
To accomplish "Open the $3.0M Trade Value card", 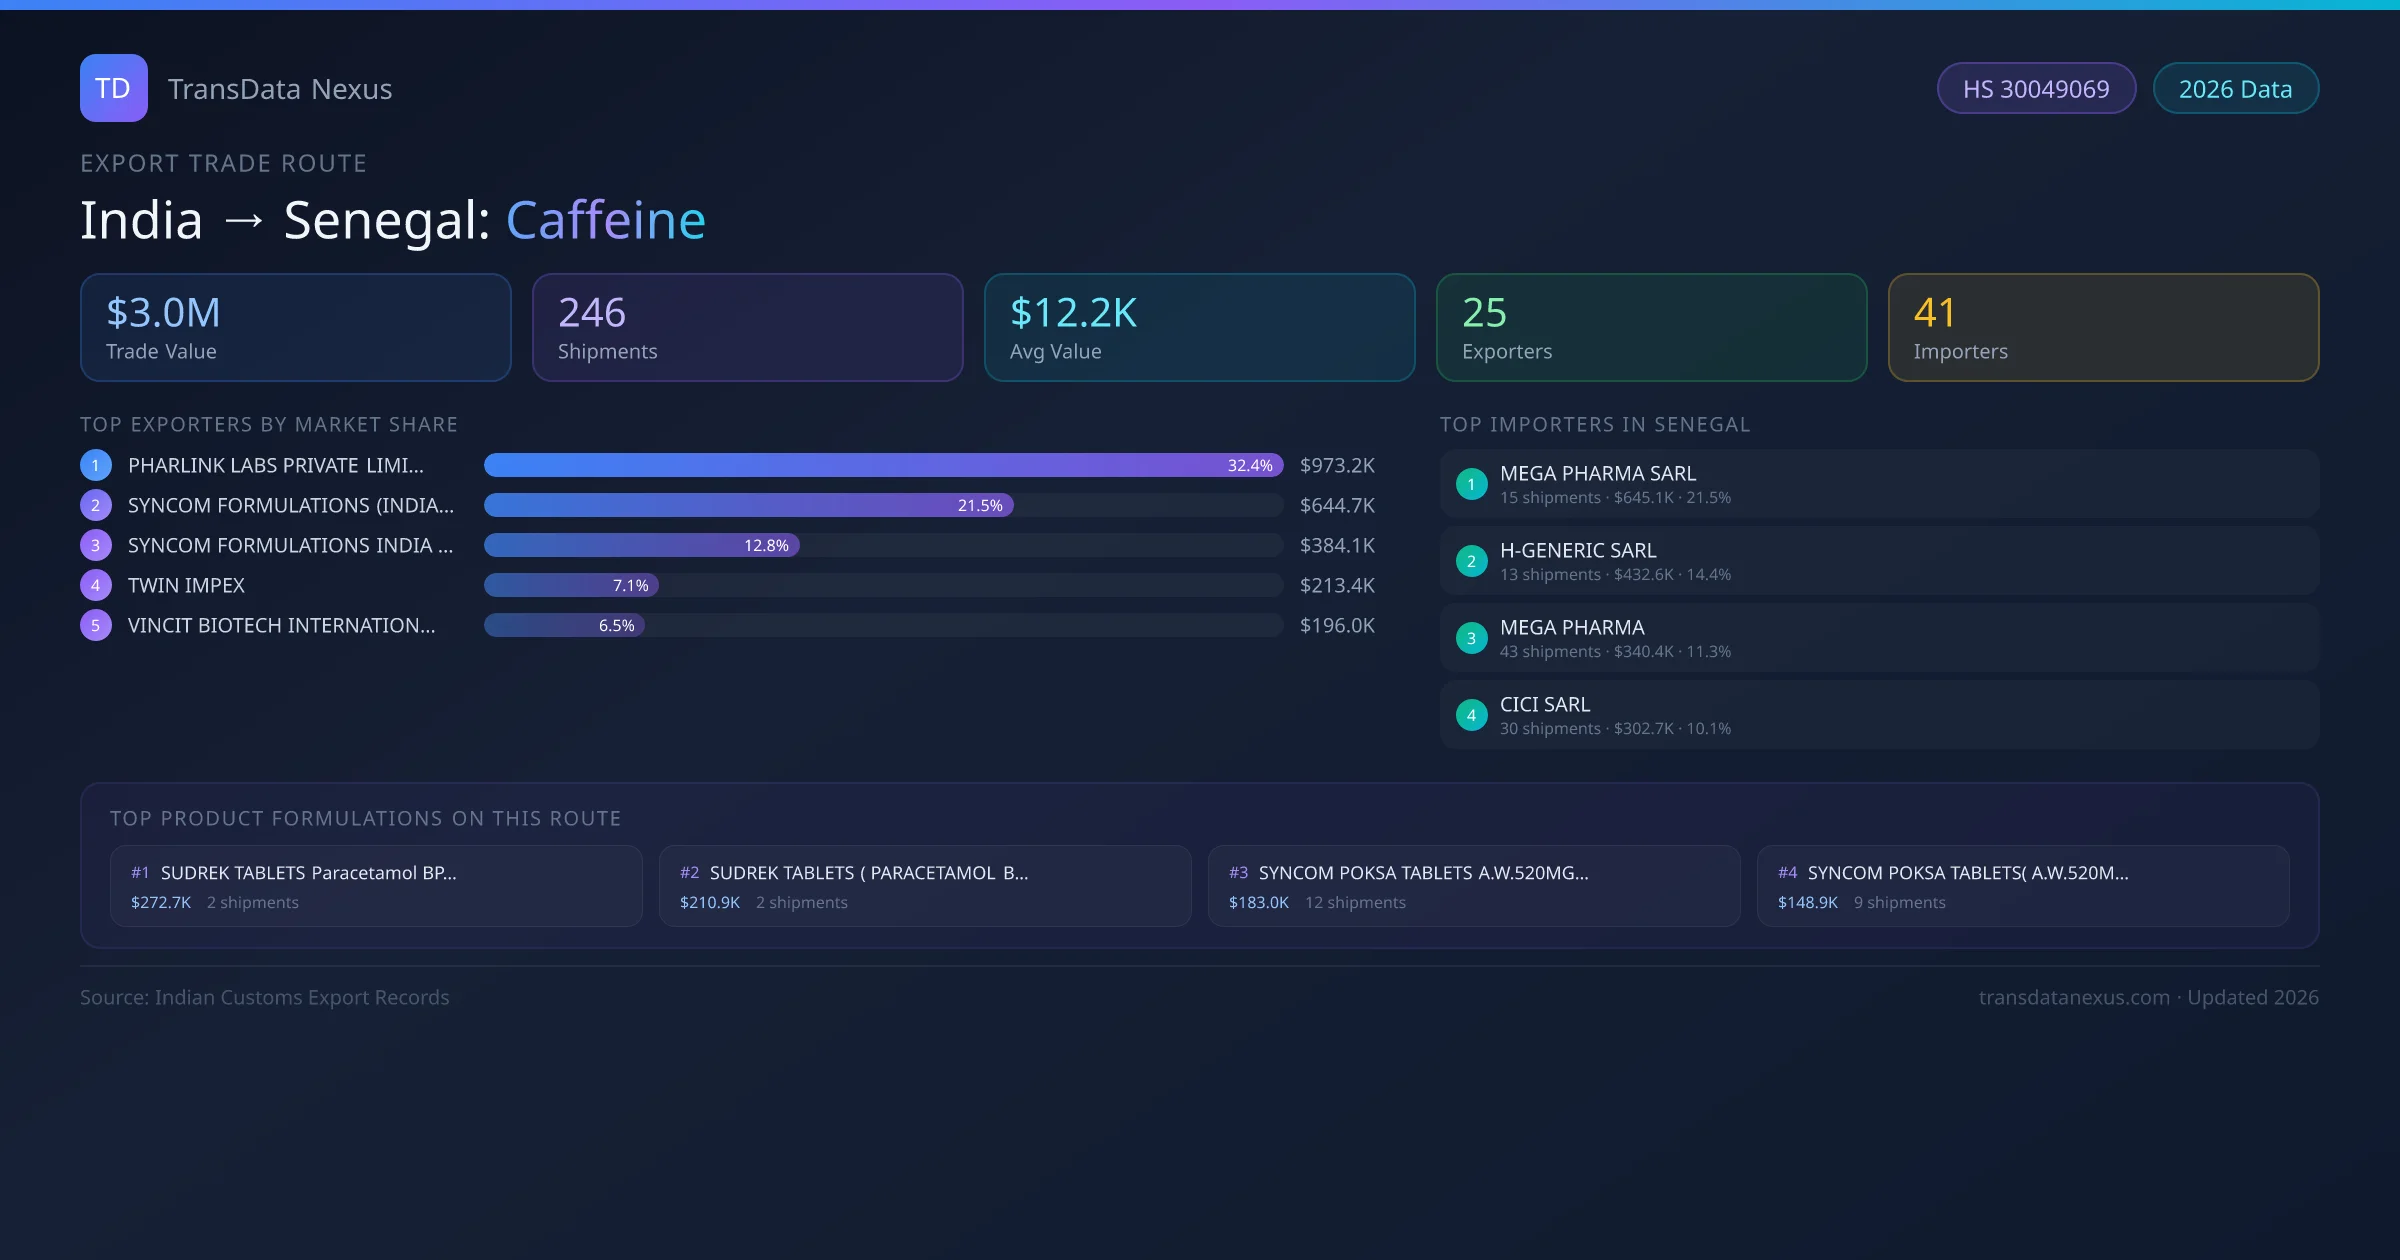I will tap(295, 327).
